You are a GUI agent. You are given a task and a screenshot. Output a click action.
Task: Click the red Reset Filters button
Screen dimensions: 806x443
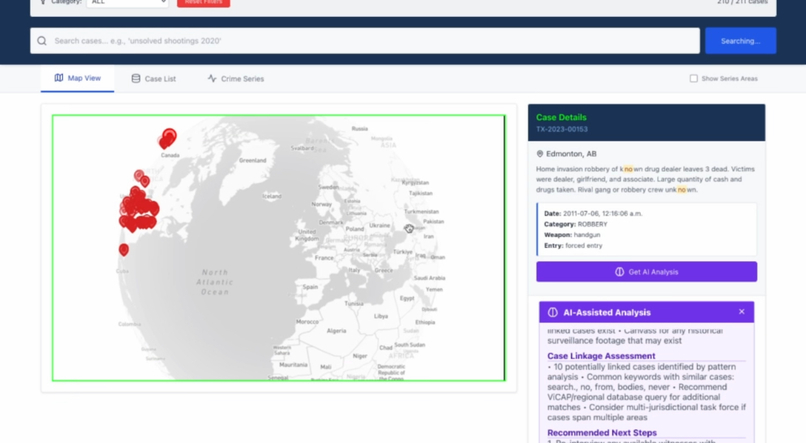pyautogui.click(x=204, y=3)
